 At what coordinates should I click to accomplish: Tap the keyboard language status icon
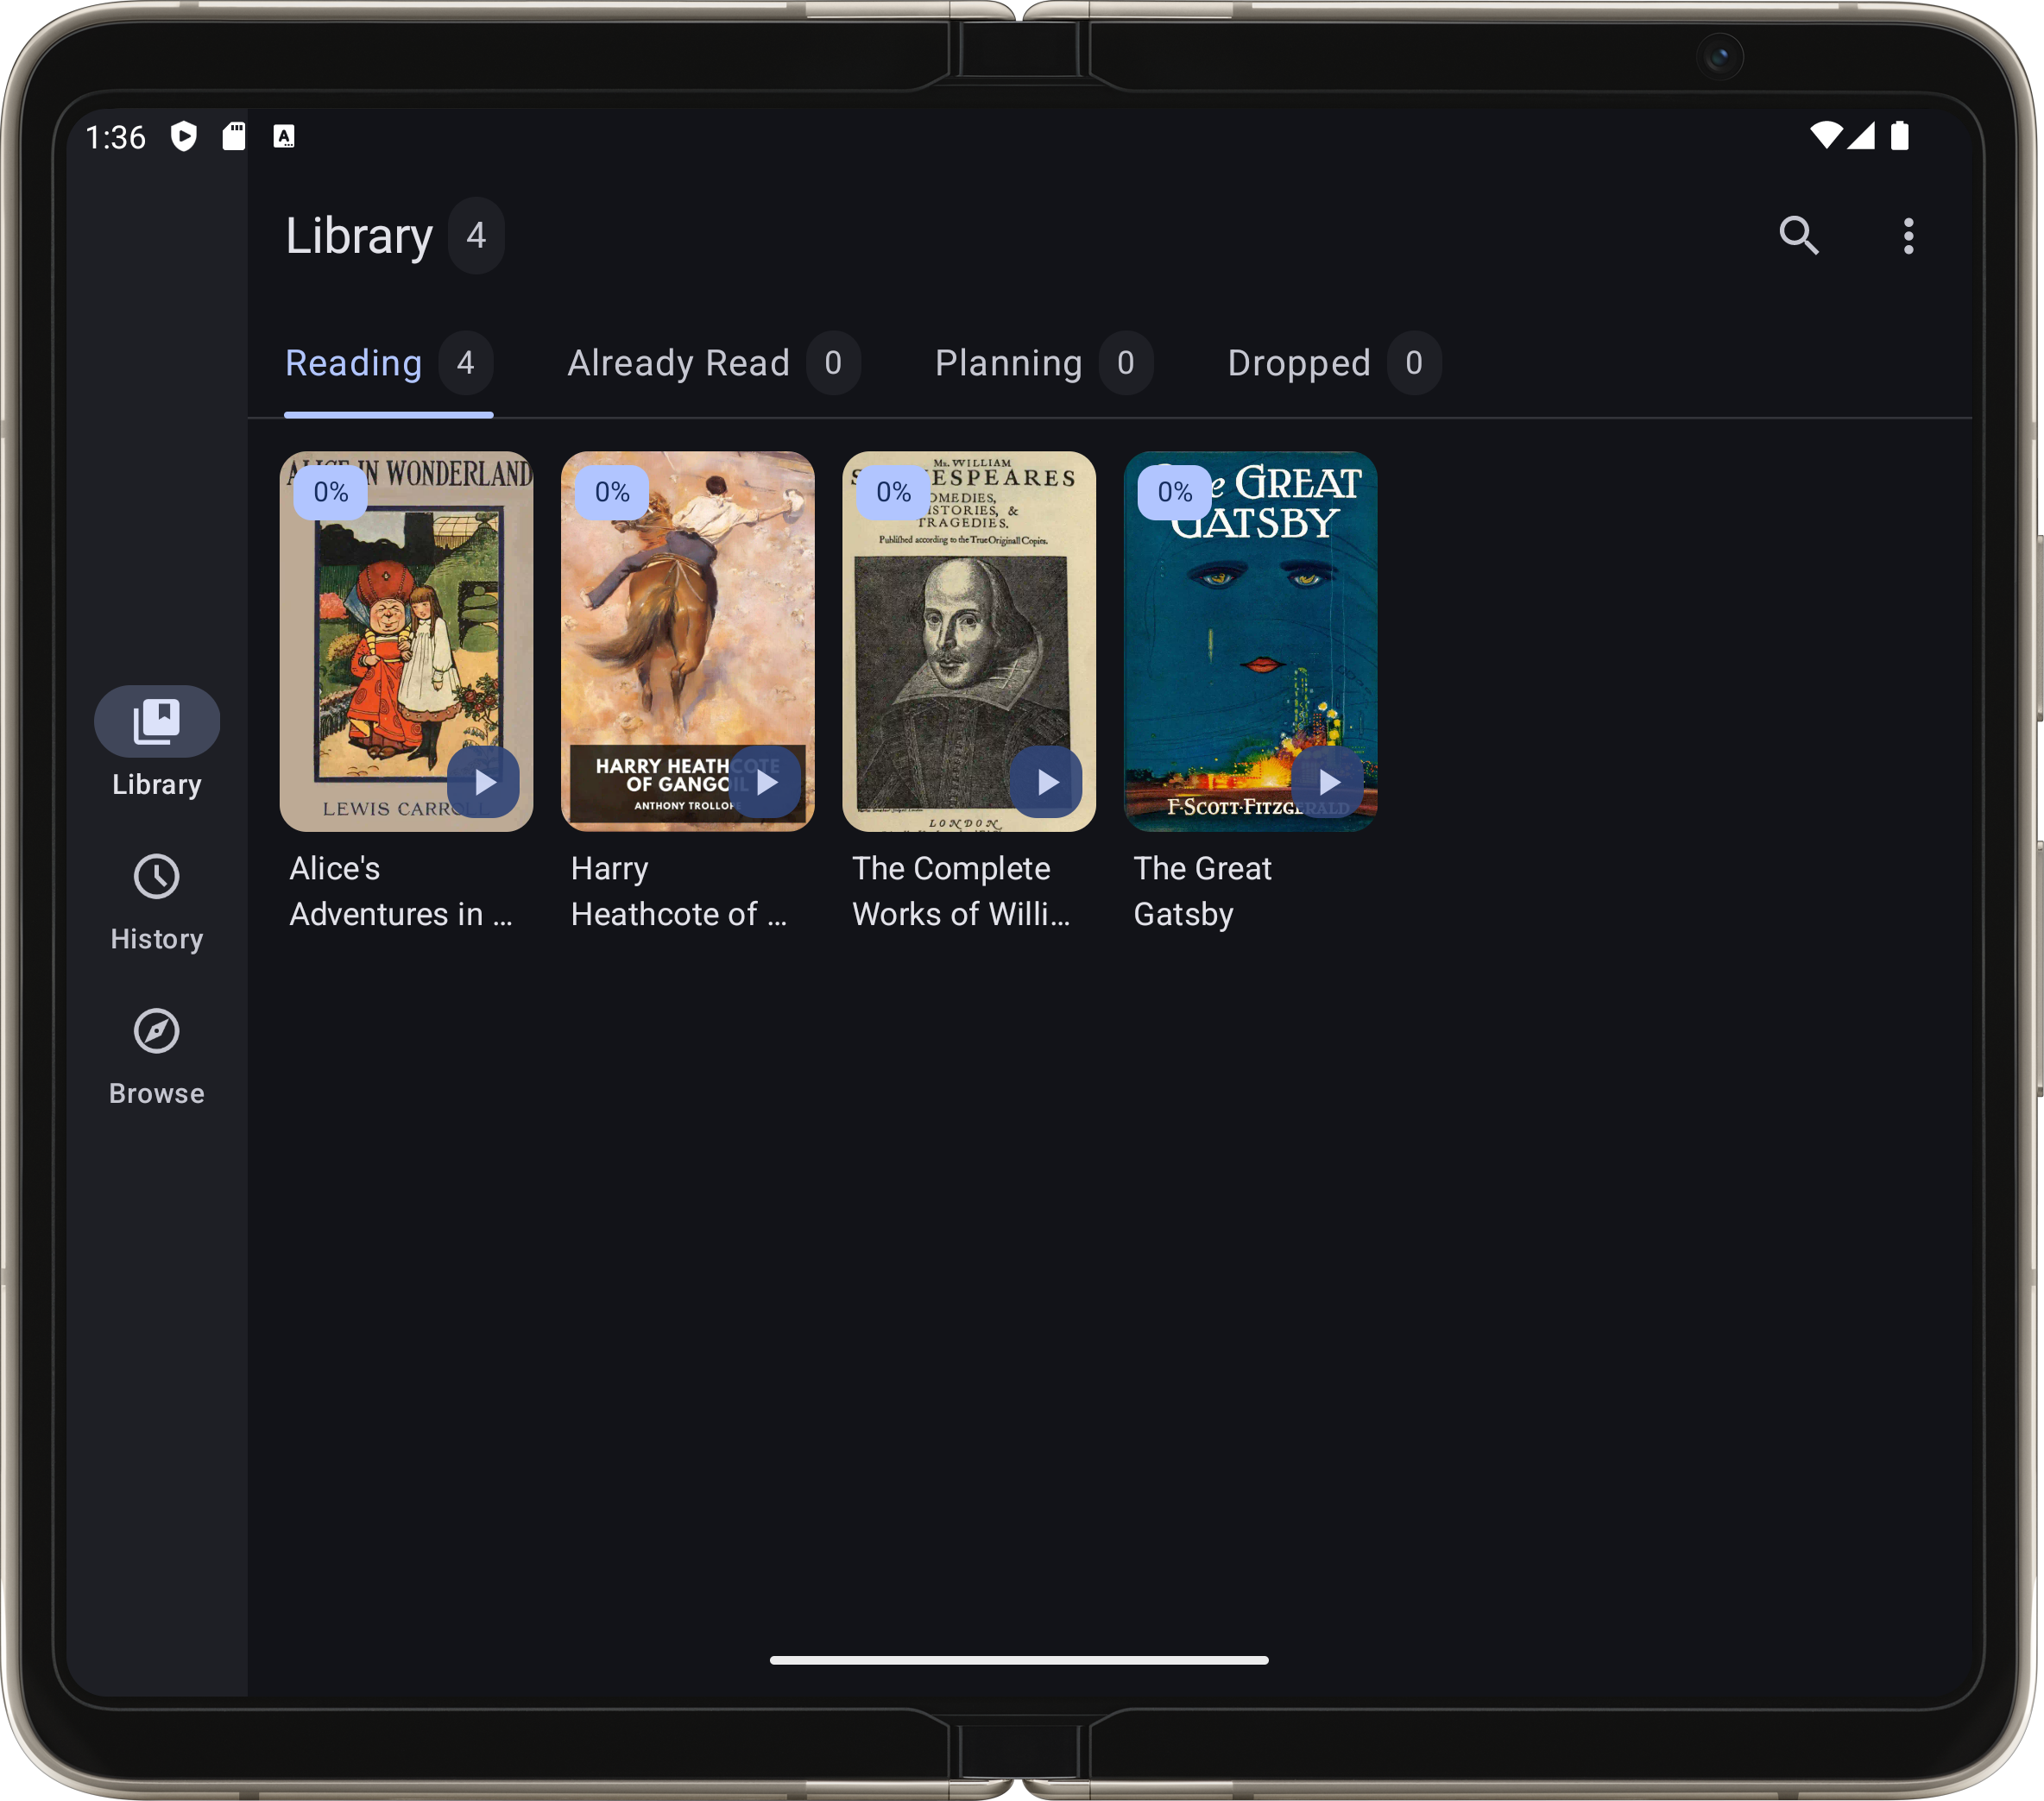pos(284,137)
